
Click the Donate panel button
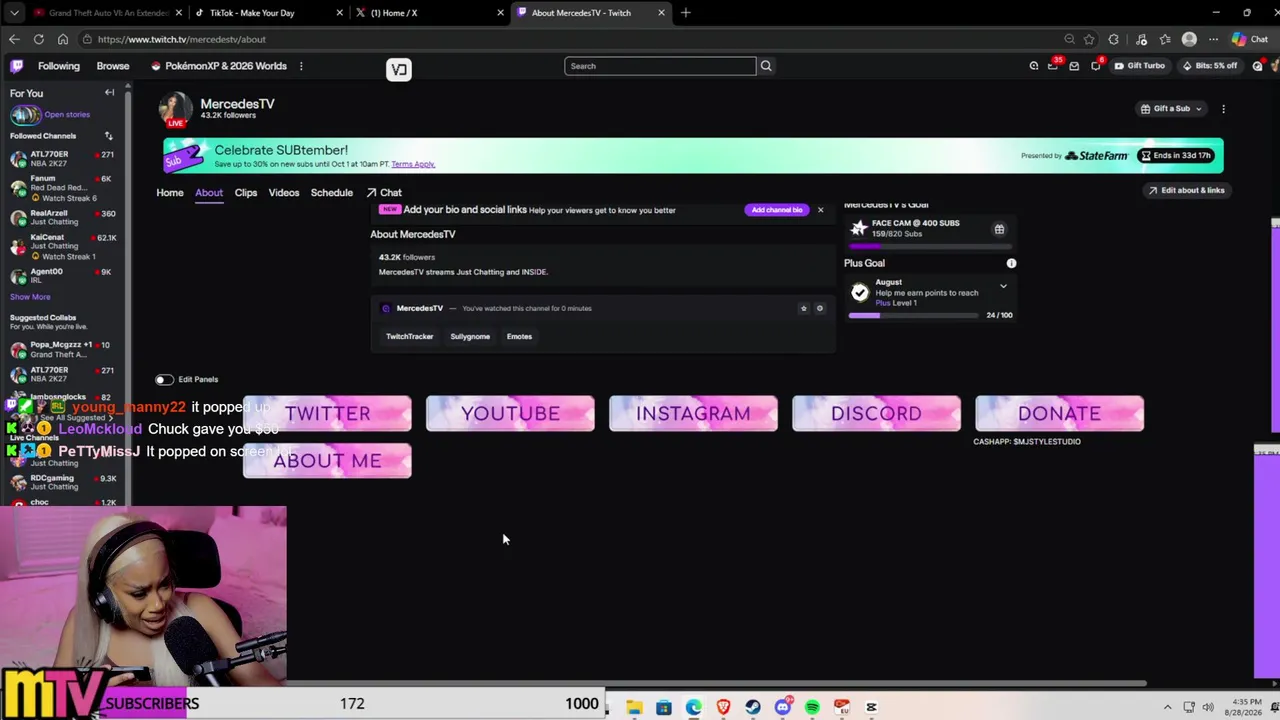(1059, 414)
